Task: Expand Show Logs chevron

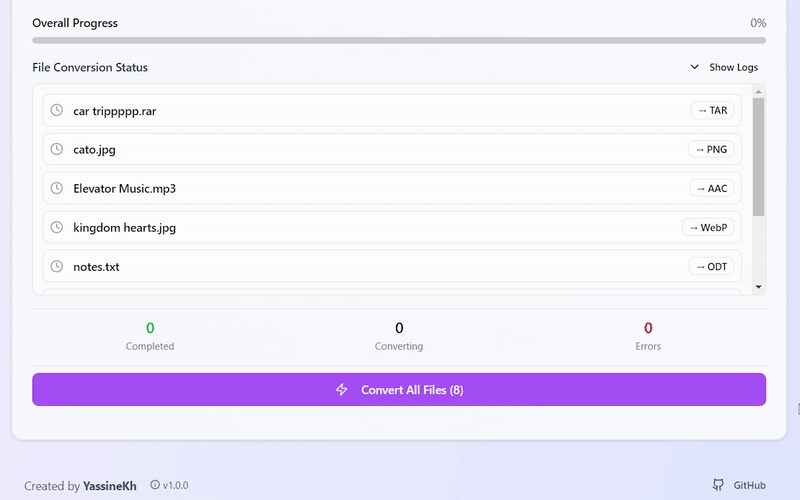Action: [x=695, y=67]
